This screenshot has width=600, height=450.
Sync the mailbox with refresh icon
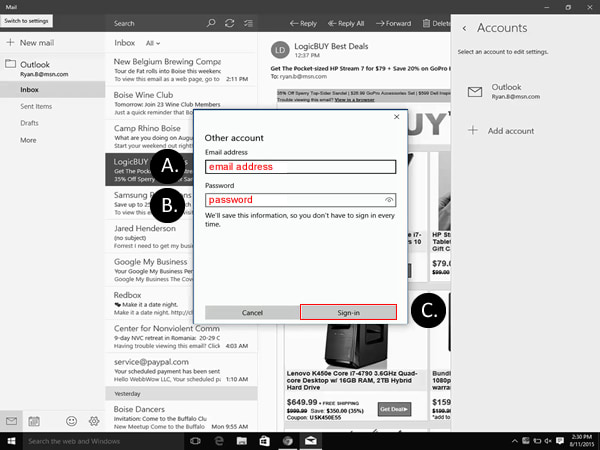230,23
